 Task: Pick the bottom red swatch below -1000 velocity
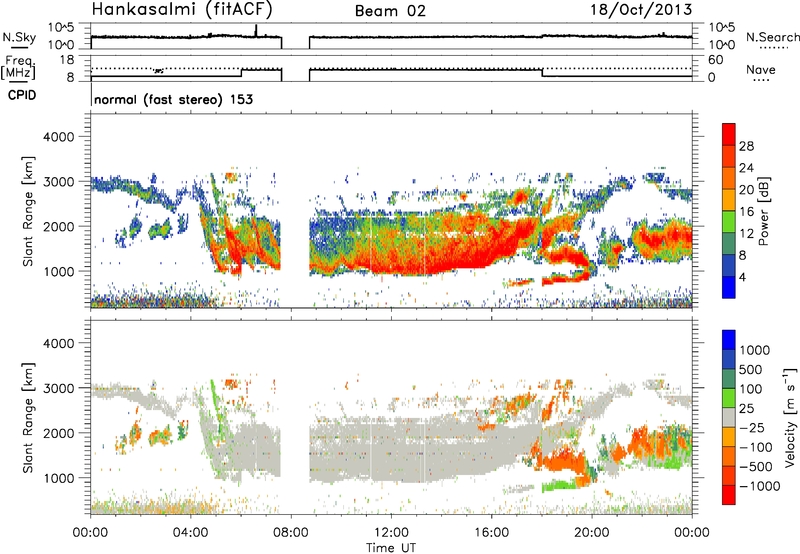729,495
